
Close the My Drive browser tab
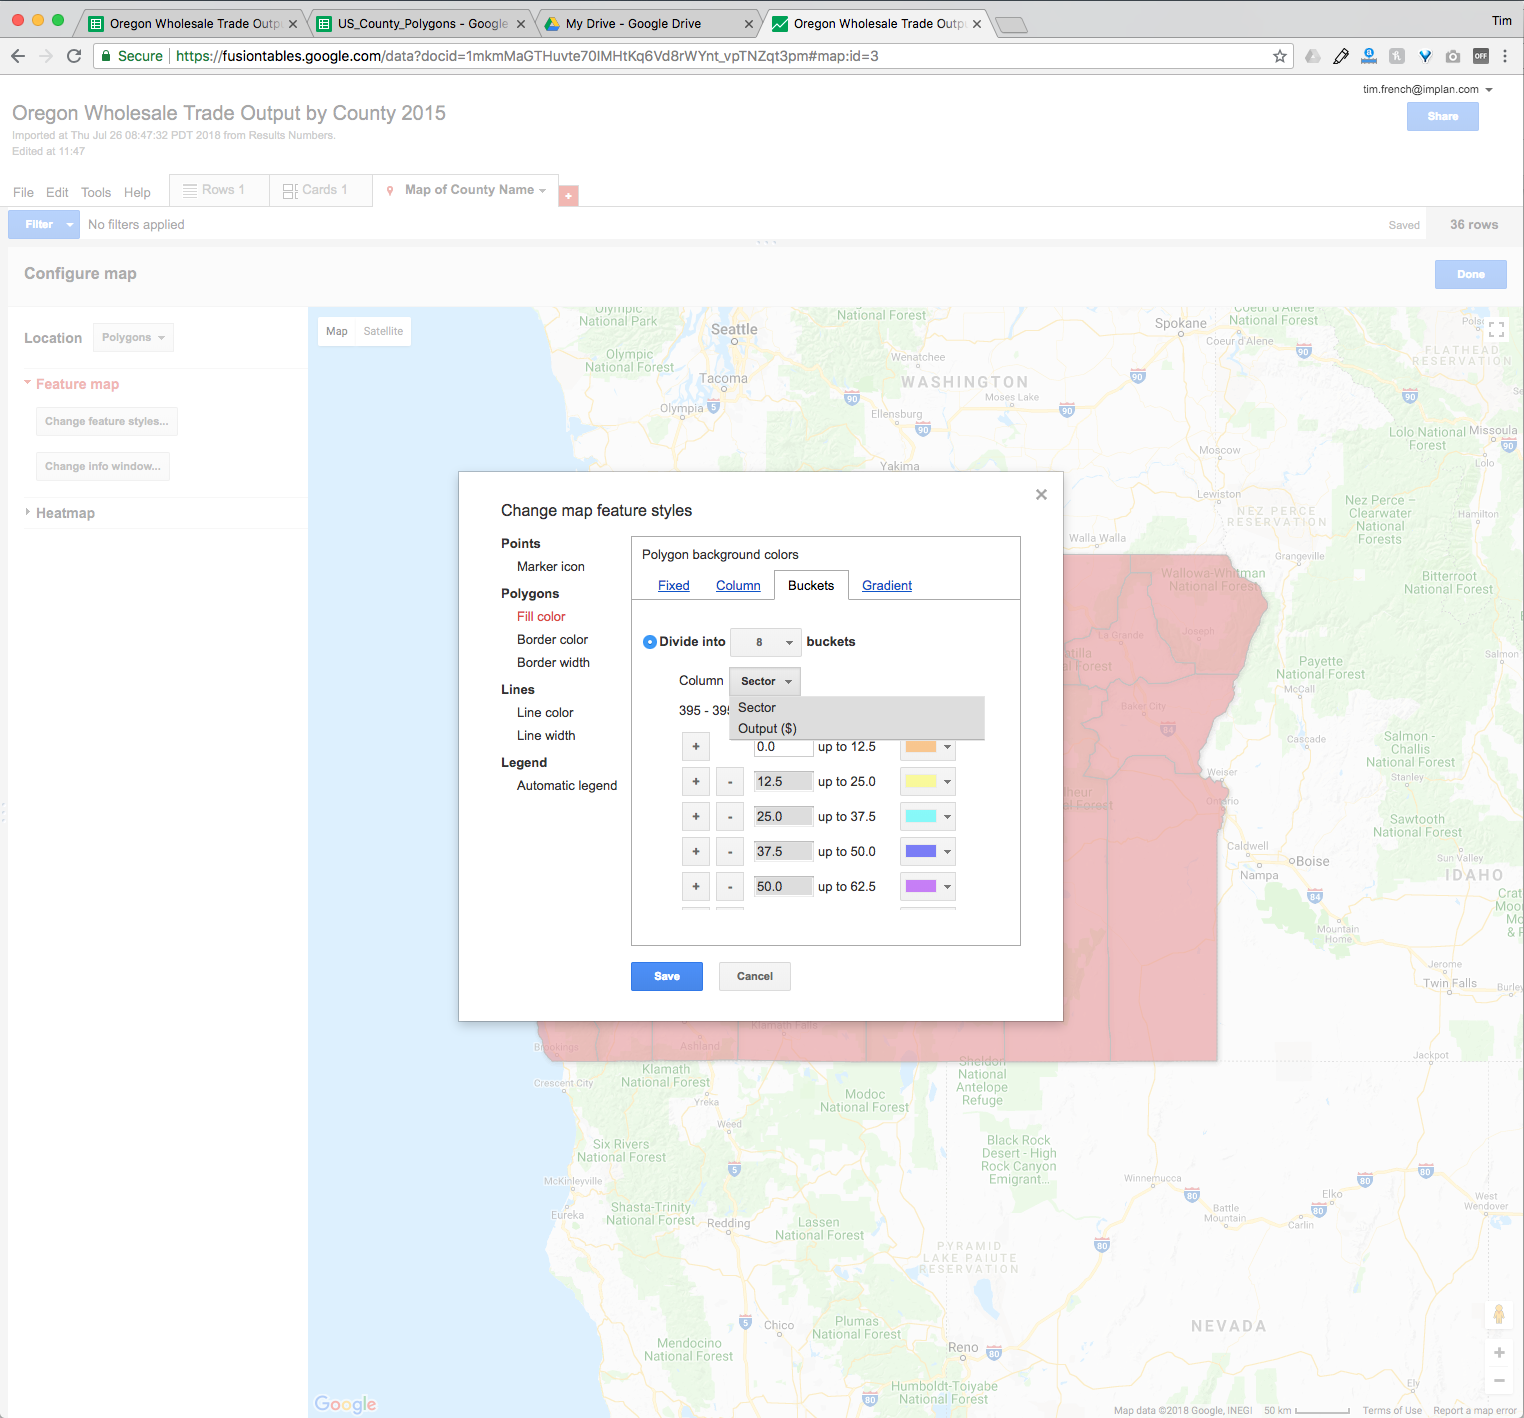tap(749, 24)
